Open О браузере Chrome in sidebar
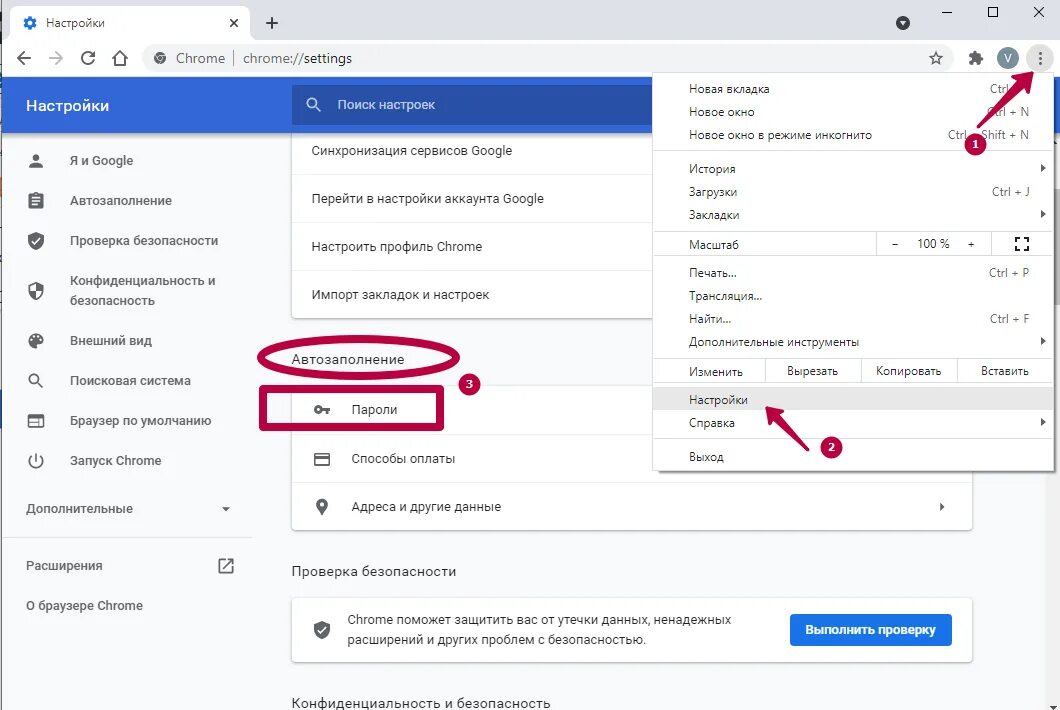 point(85,606)
